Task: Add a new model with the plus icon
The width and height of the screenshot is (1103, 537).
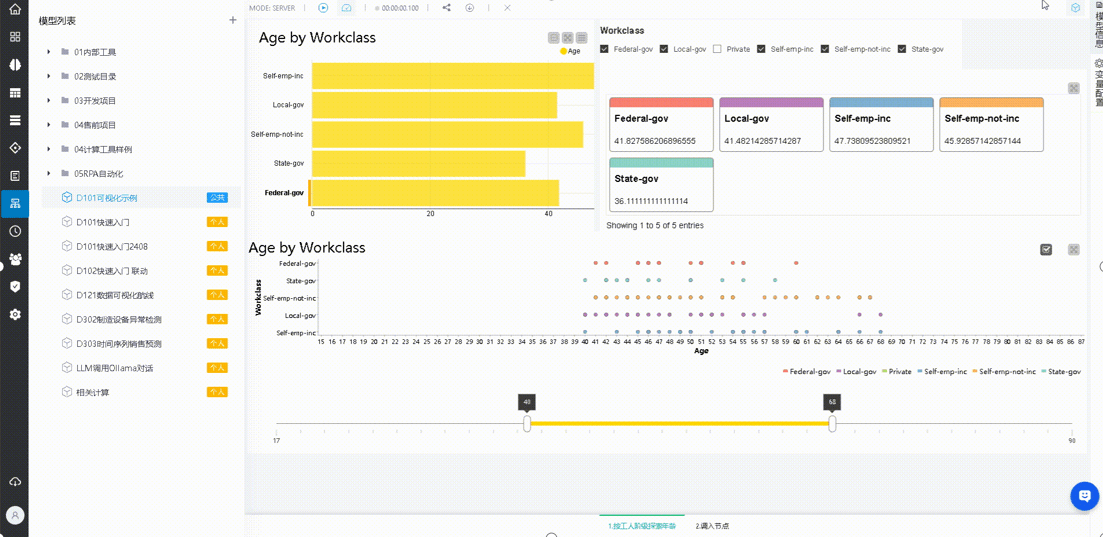Action: (x=233, y=20)
